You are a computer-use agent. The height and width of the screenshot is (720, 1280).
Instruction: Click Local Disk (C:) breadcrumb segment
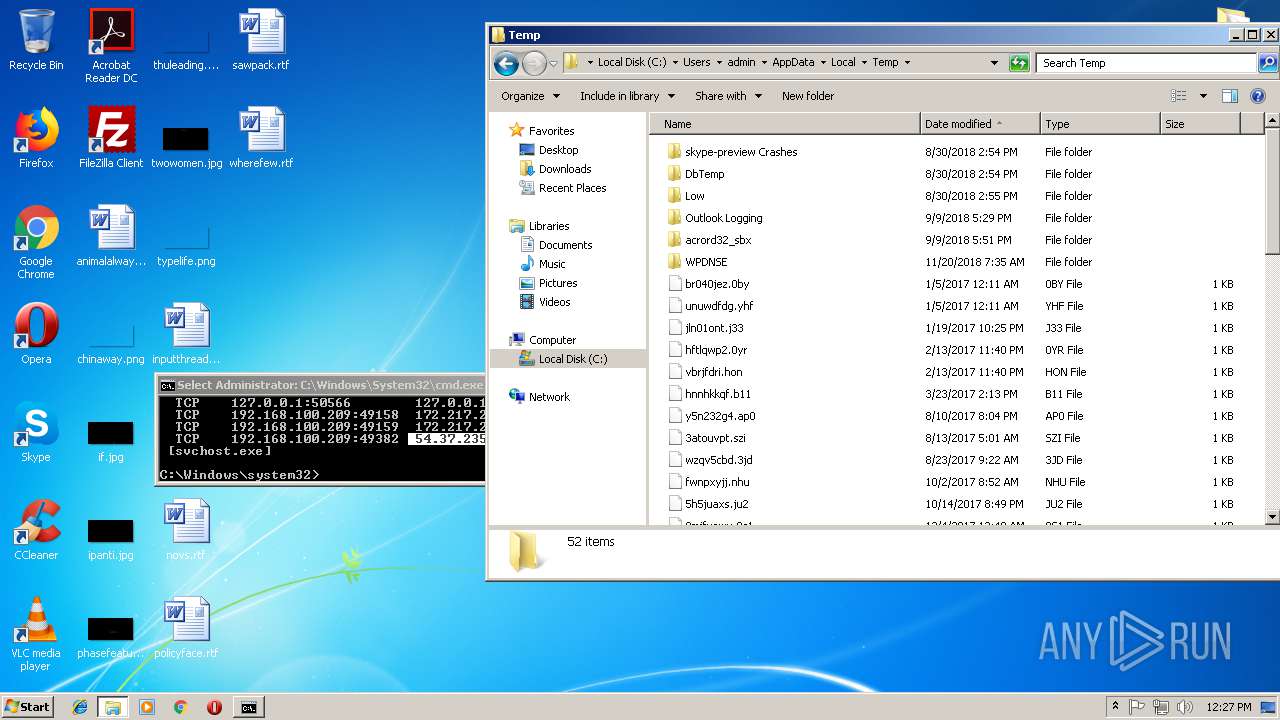point(632,62)
